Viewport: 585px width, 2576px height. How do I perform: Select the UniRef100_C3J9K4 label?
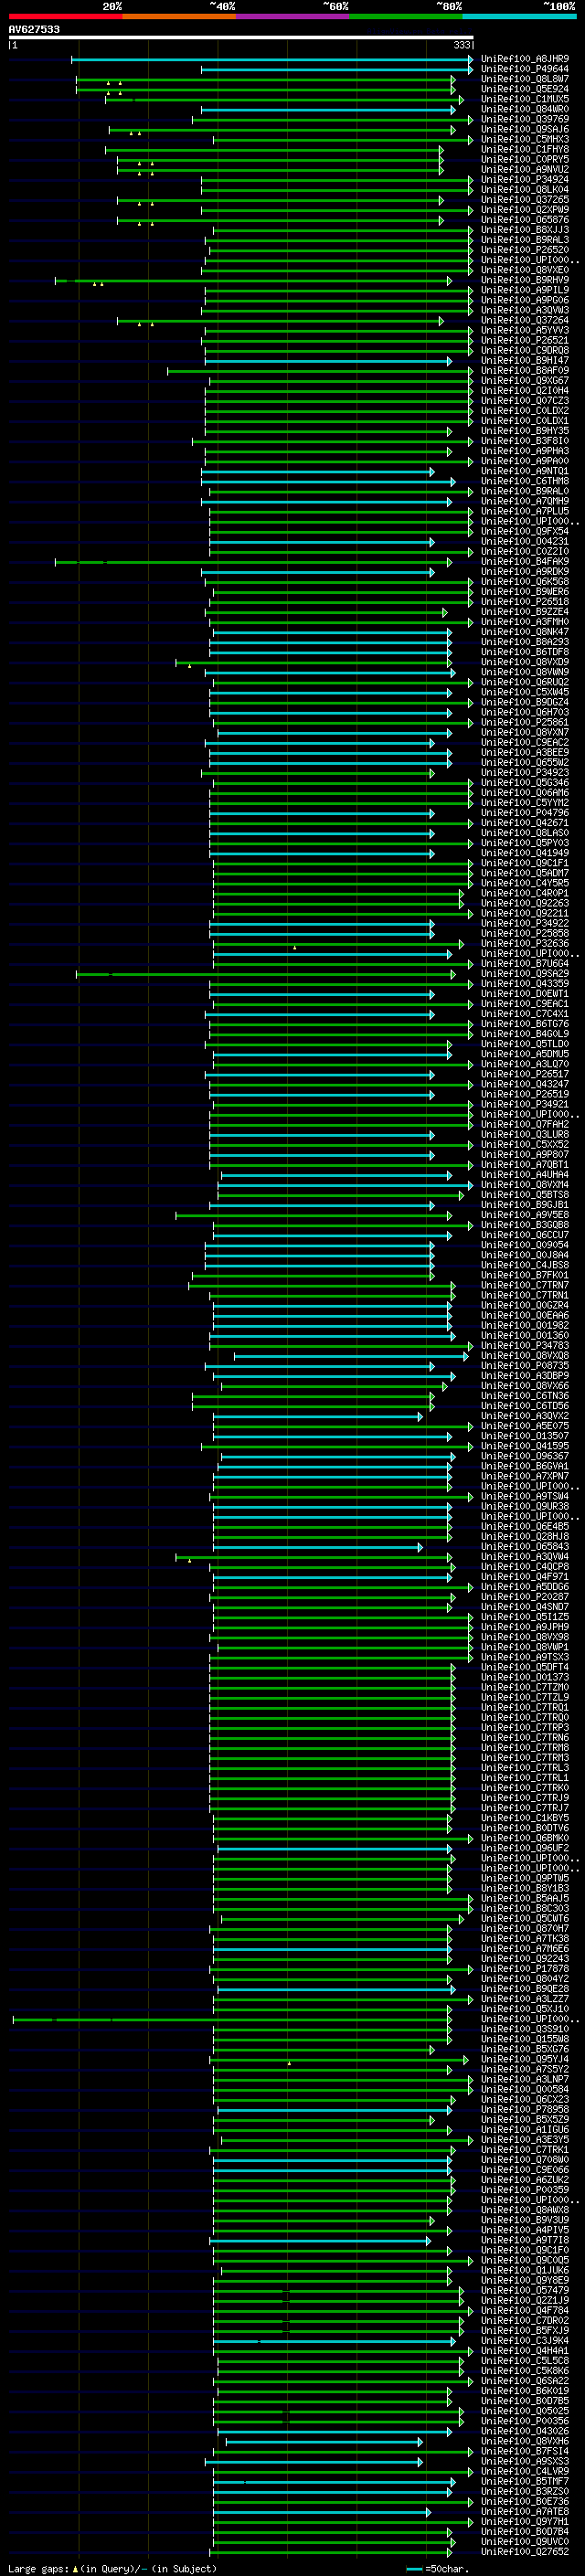pyautogui.click(x=525, y=2340)
